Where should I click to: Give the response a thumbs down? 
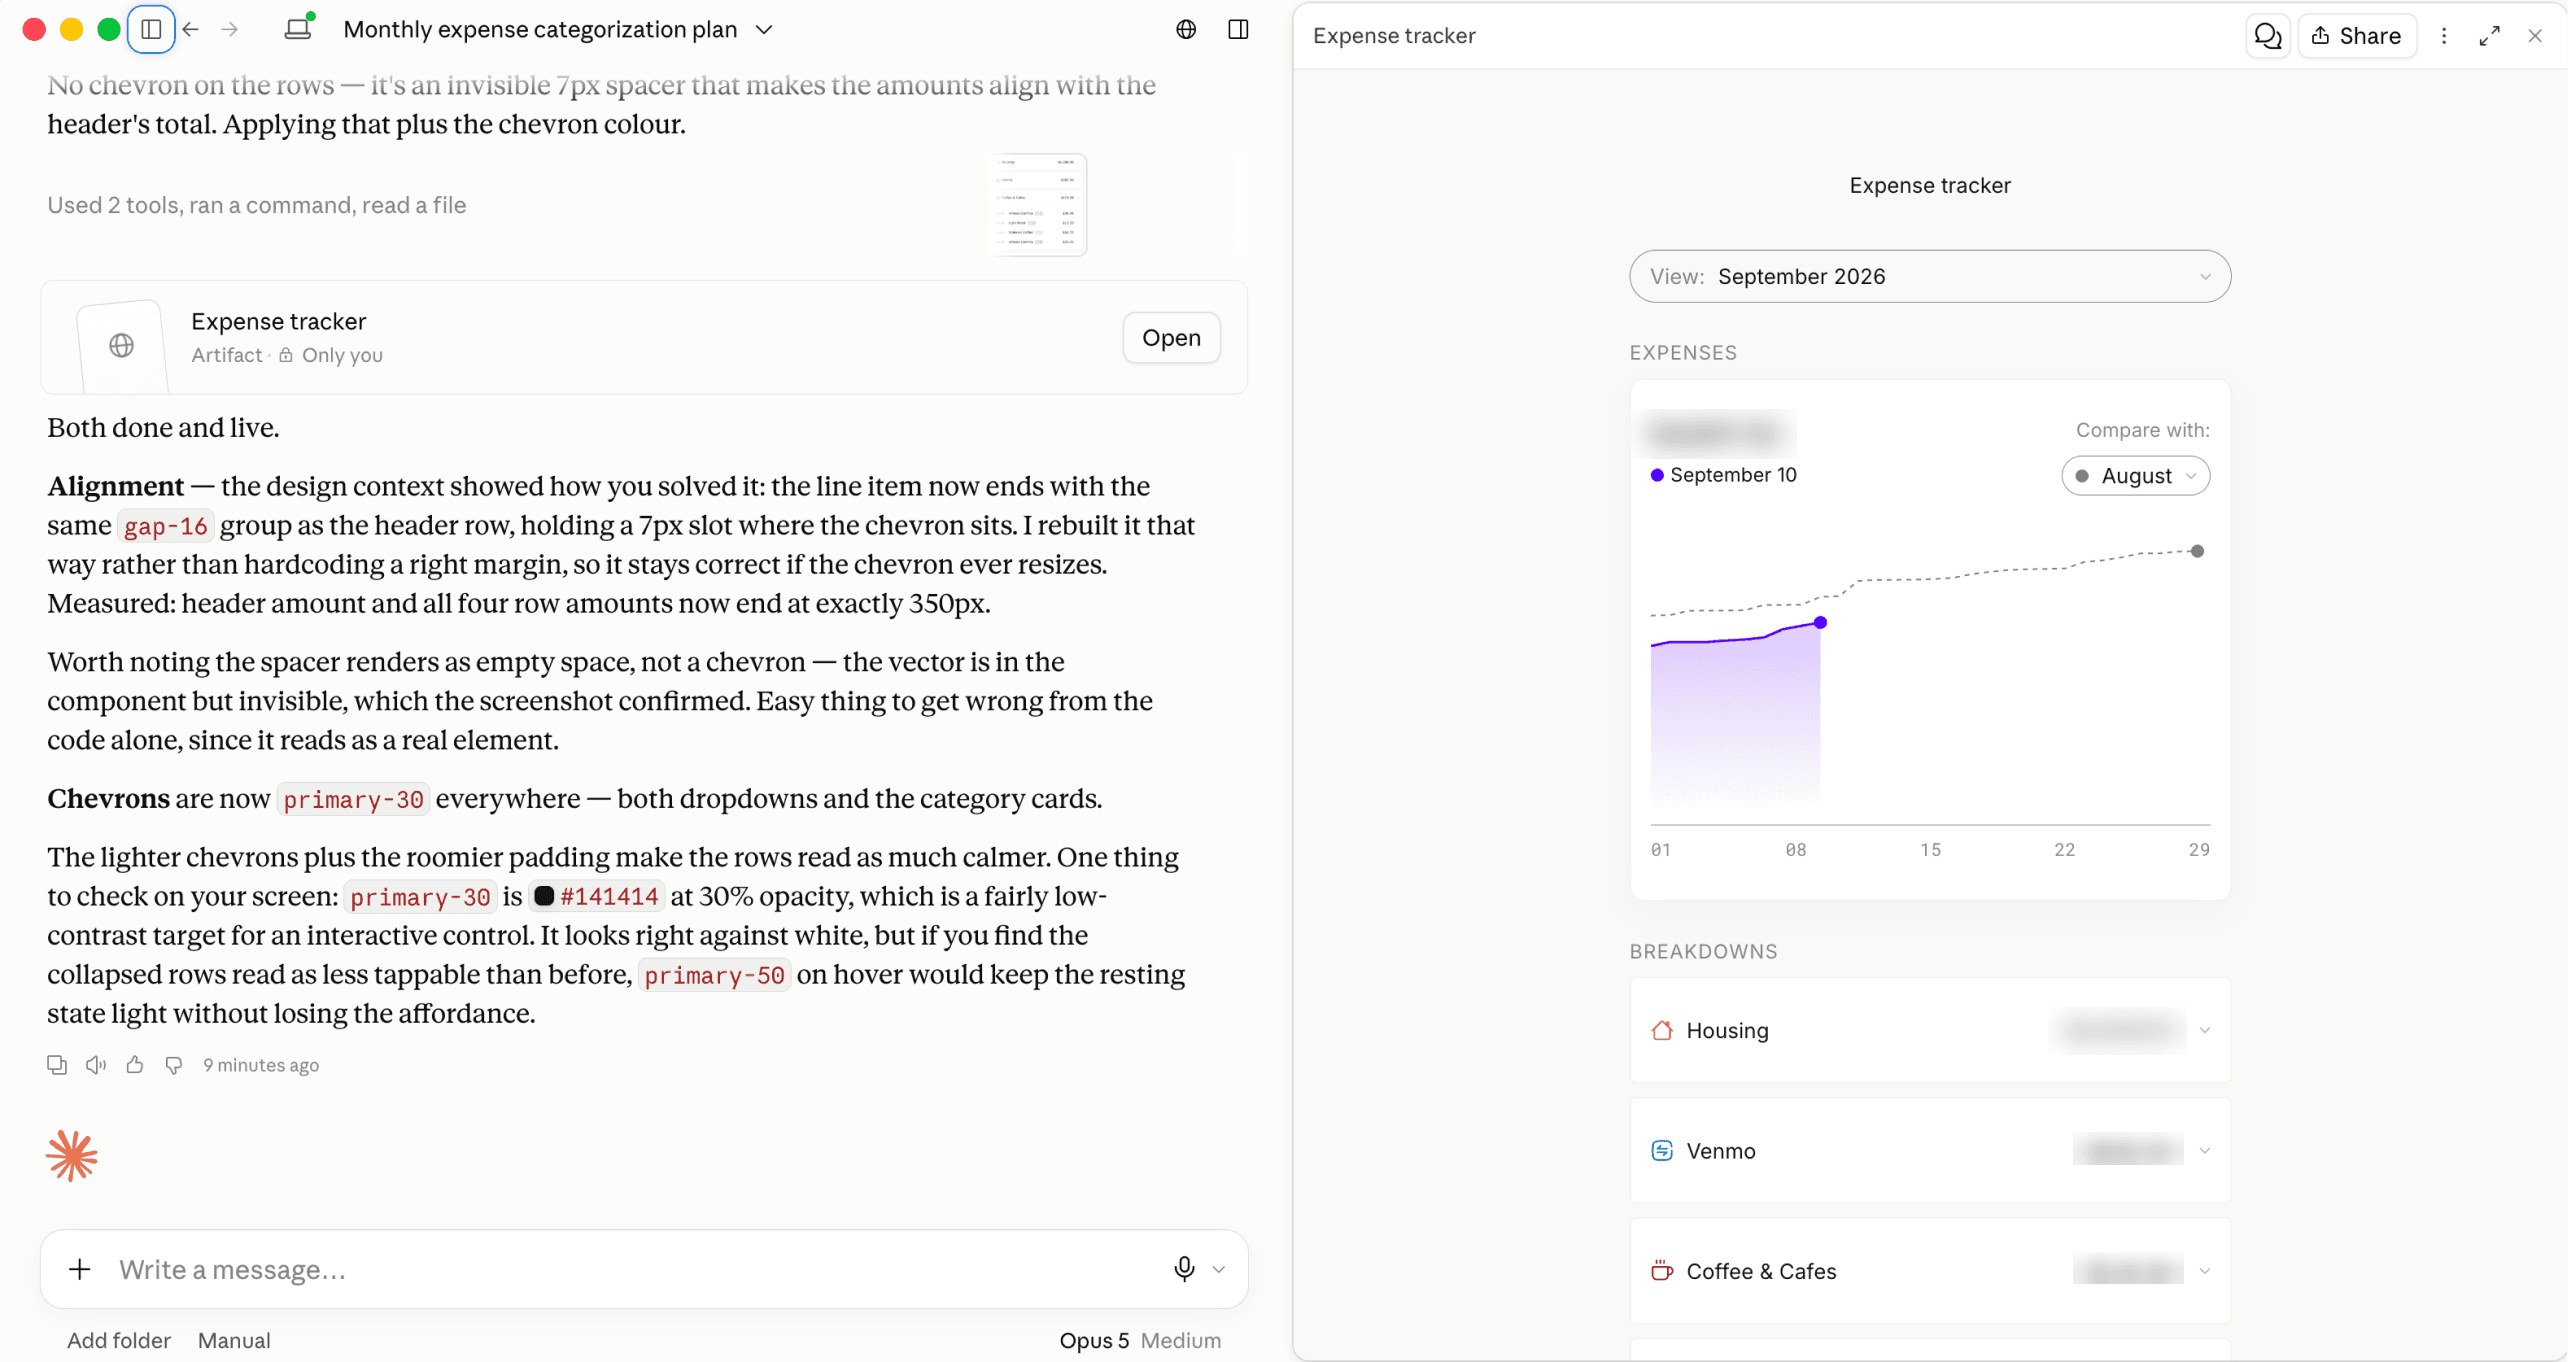click(174, 1065)
